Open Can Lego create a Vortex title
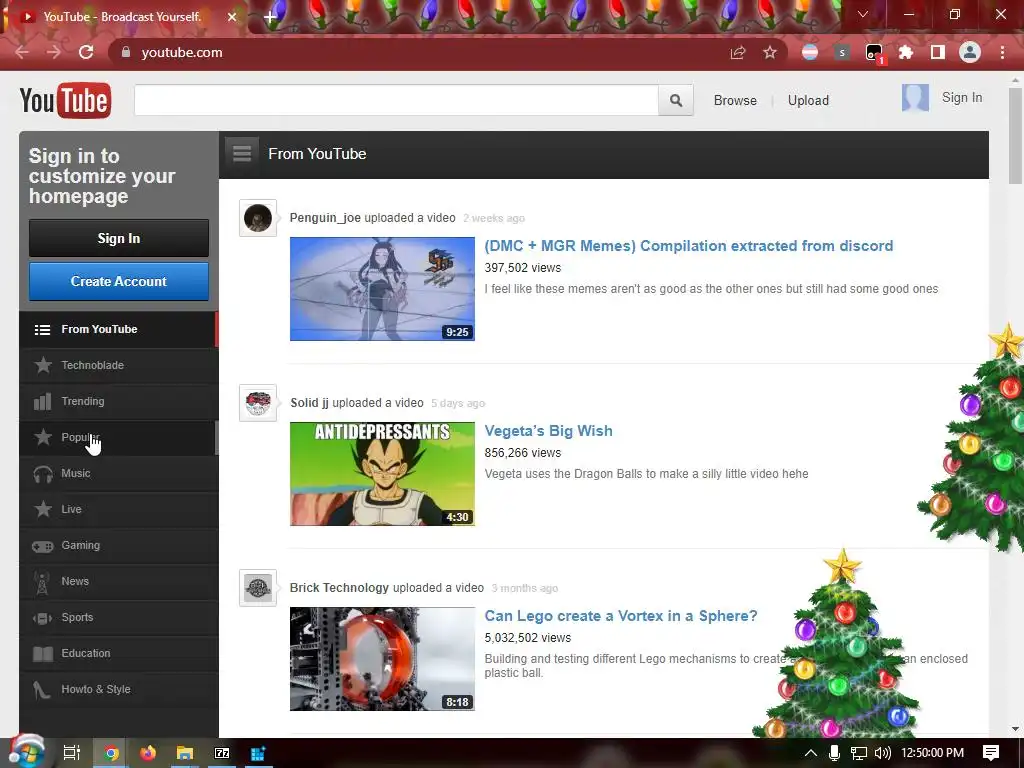This screenshot has height=768, width=1024. point(621,616)
